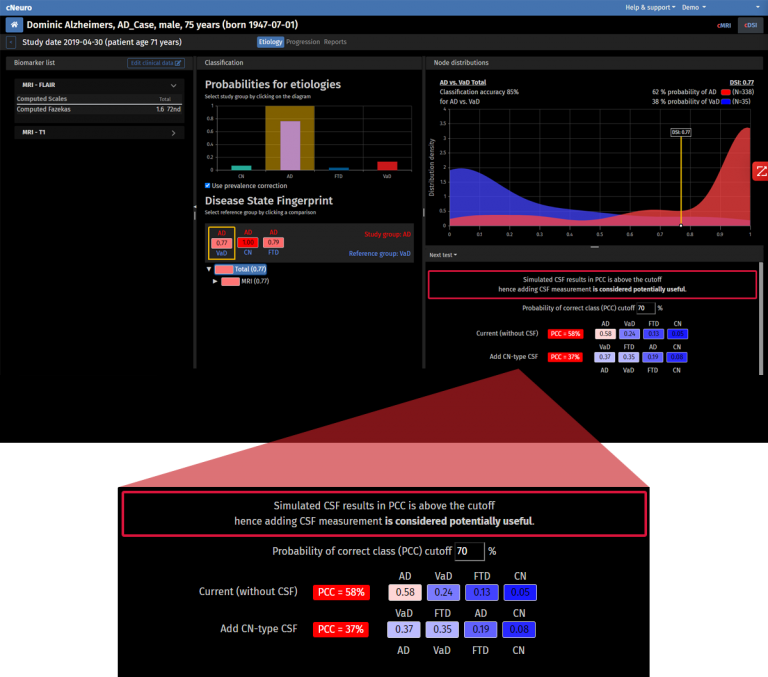Collapse the Total (0.77) tree node
The image size is (768, 677).
tap(209, 269)
